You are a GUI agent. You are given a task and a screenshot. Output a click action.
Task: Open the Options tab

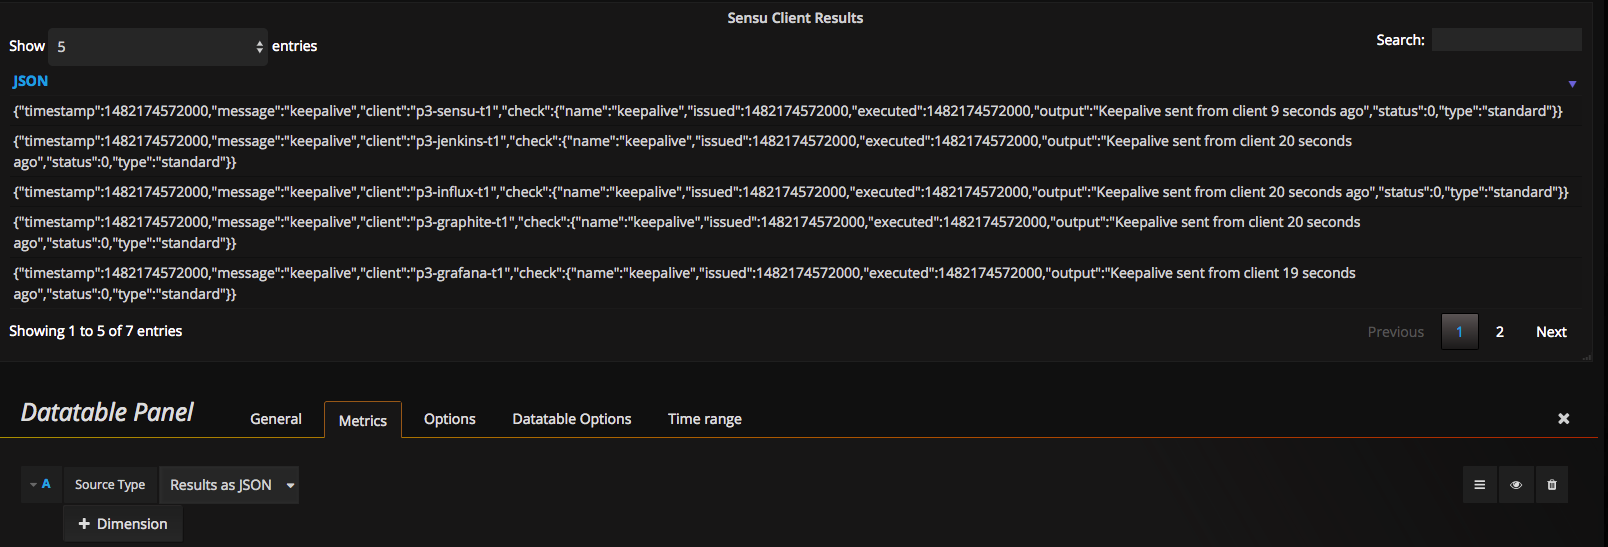pos(450,419)
